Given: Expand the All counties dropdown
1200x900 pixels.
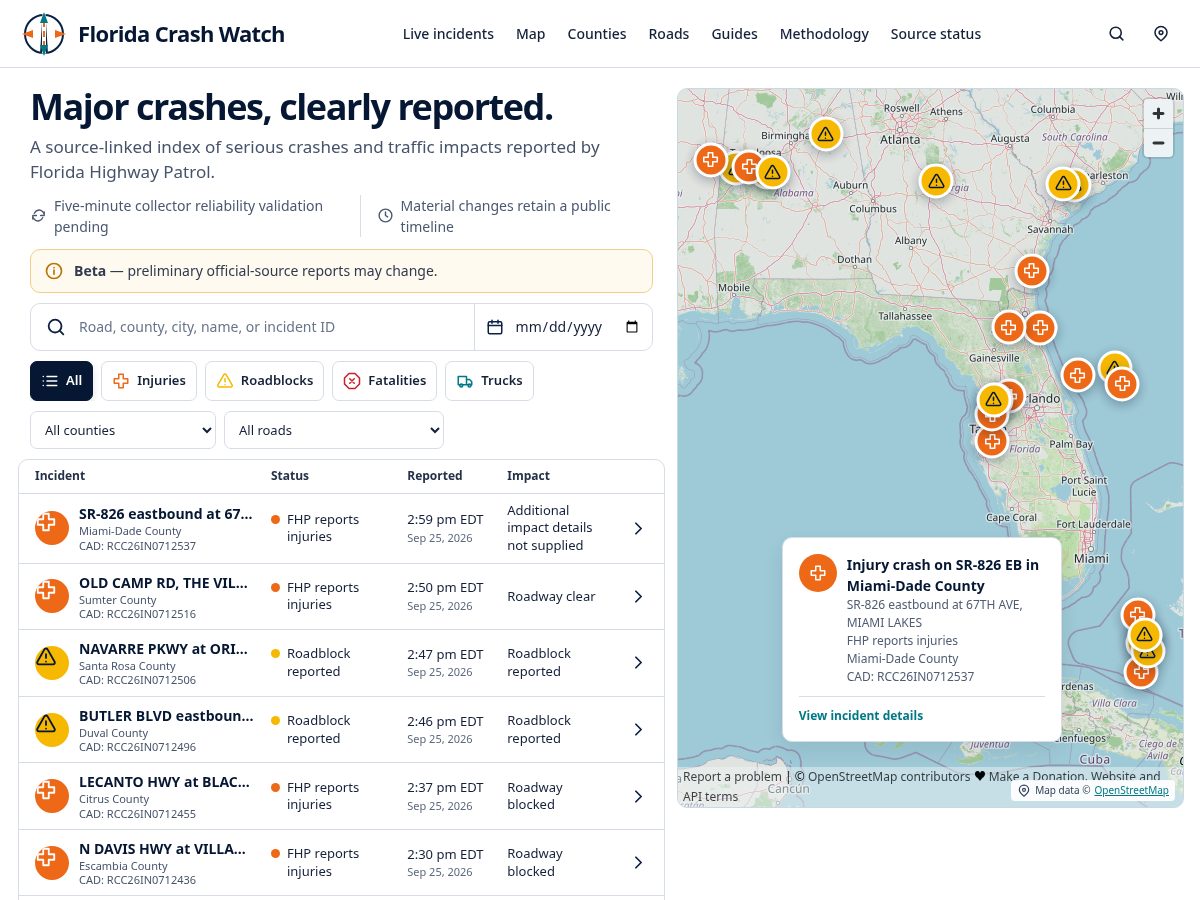Looking at the screenshot, I should coord(123,430).
